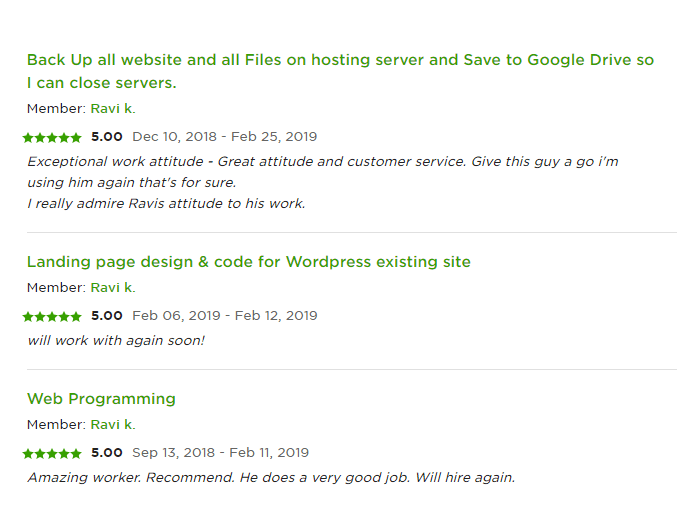
Task: Select the Dec 10, 2018 - Feb 25, 2019 date range
Action: pos(225,137)
